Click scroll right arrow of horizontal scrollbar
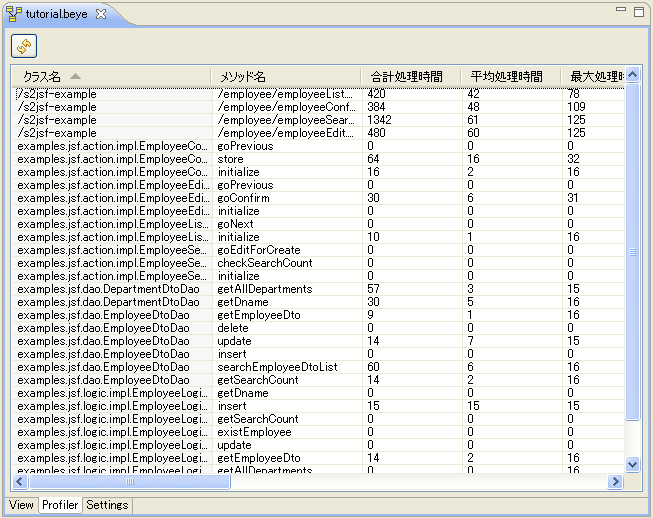The height and width of the screenshot is (518, 653). pos(616,482)
